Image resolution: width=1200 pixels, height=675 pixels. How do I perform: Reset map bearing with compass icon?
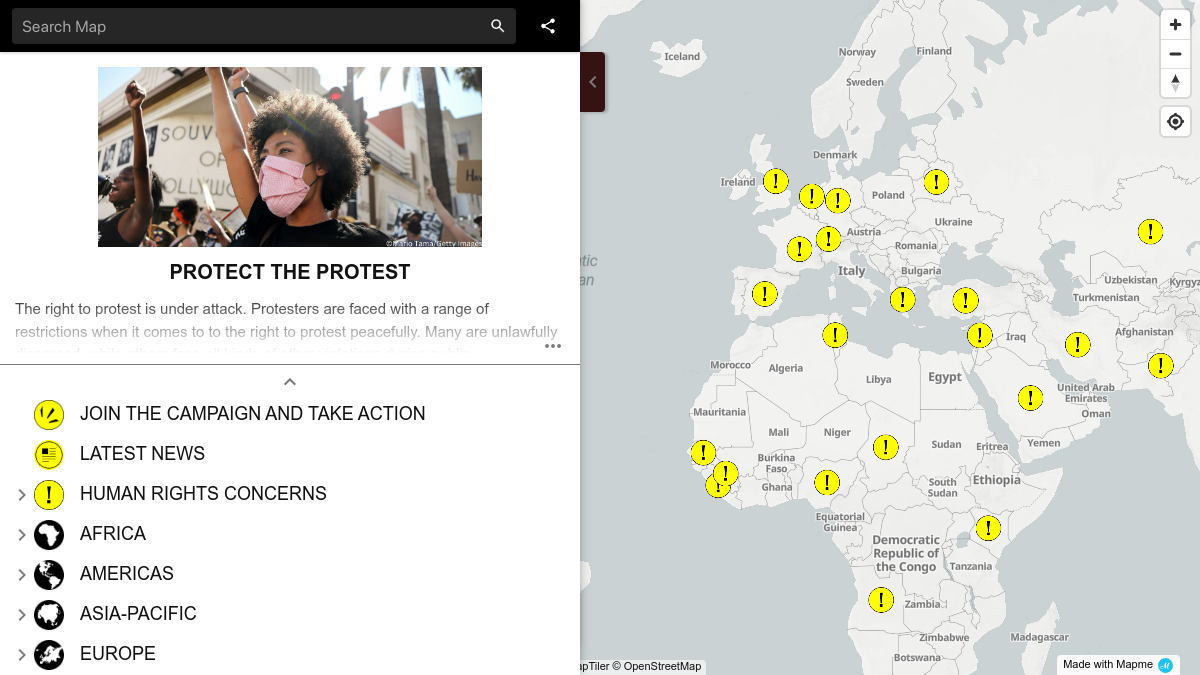[x=1175, y=83]
